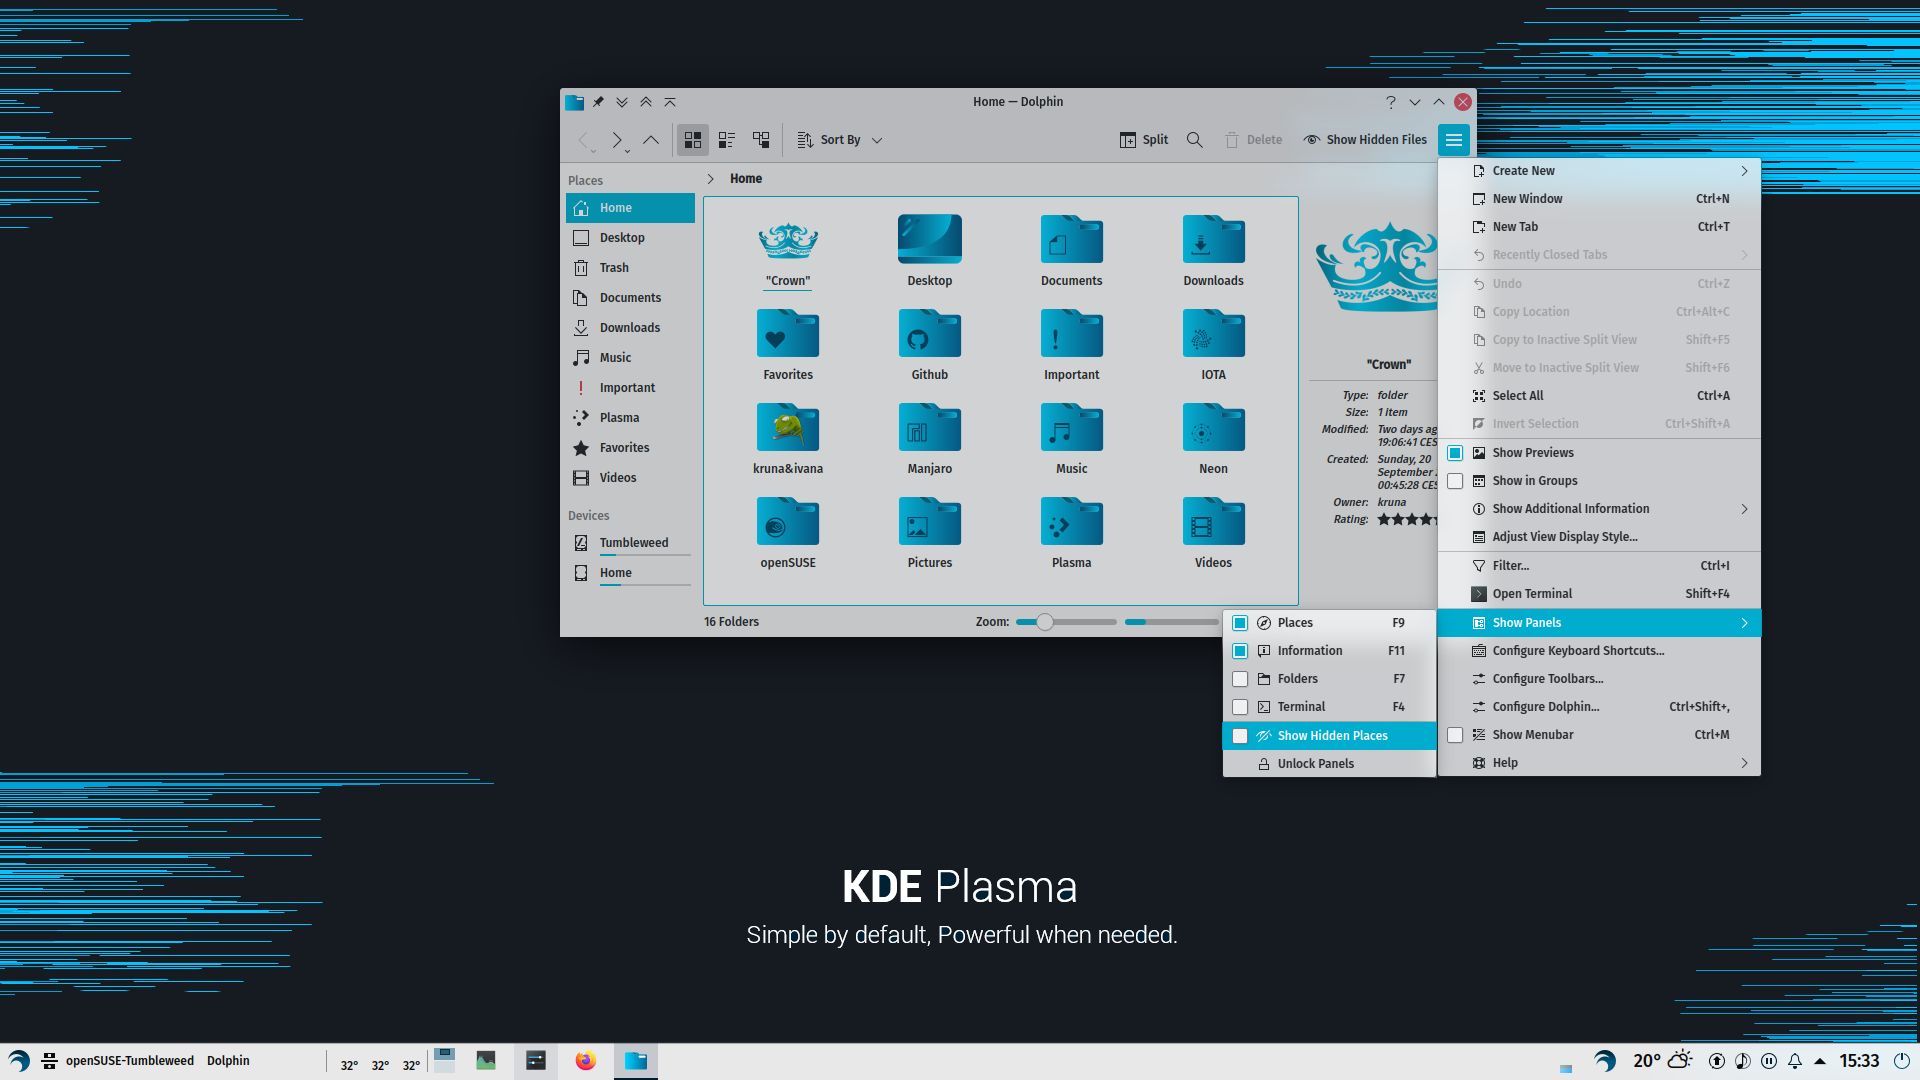Switch to Details tree view mode
The width and height of the screenshot is (1920, 1080).
point(761,140)
